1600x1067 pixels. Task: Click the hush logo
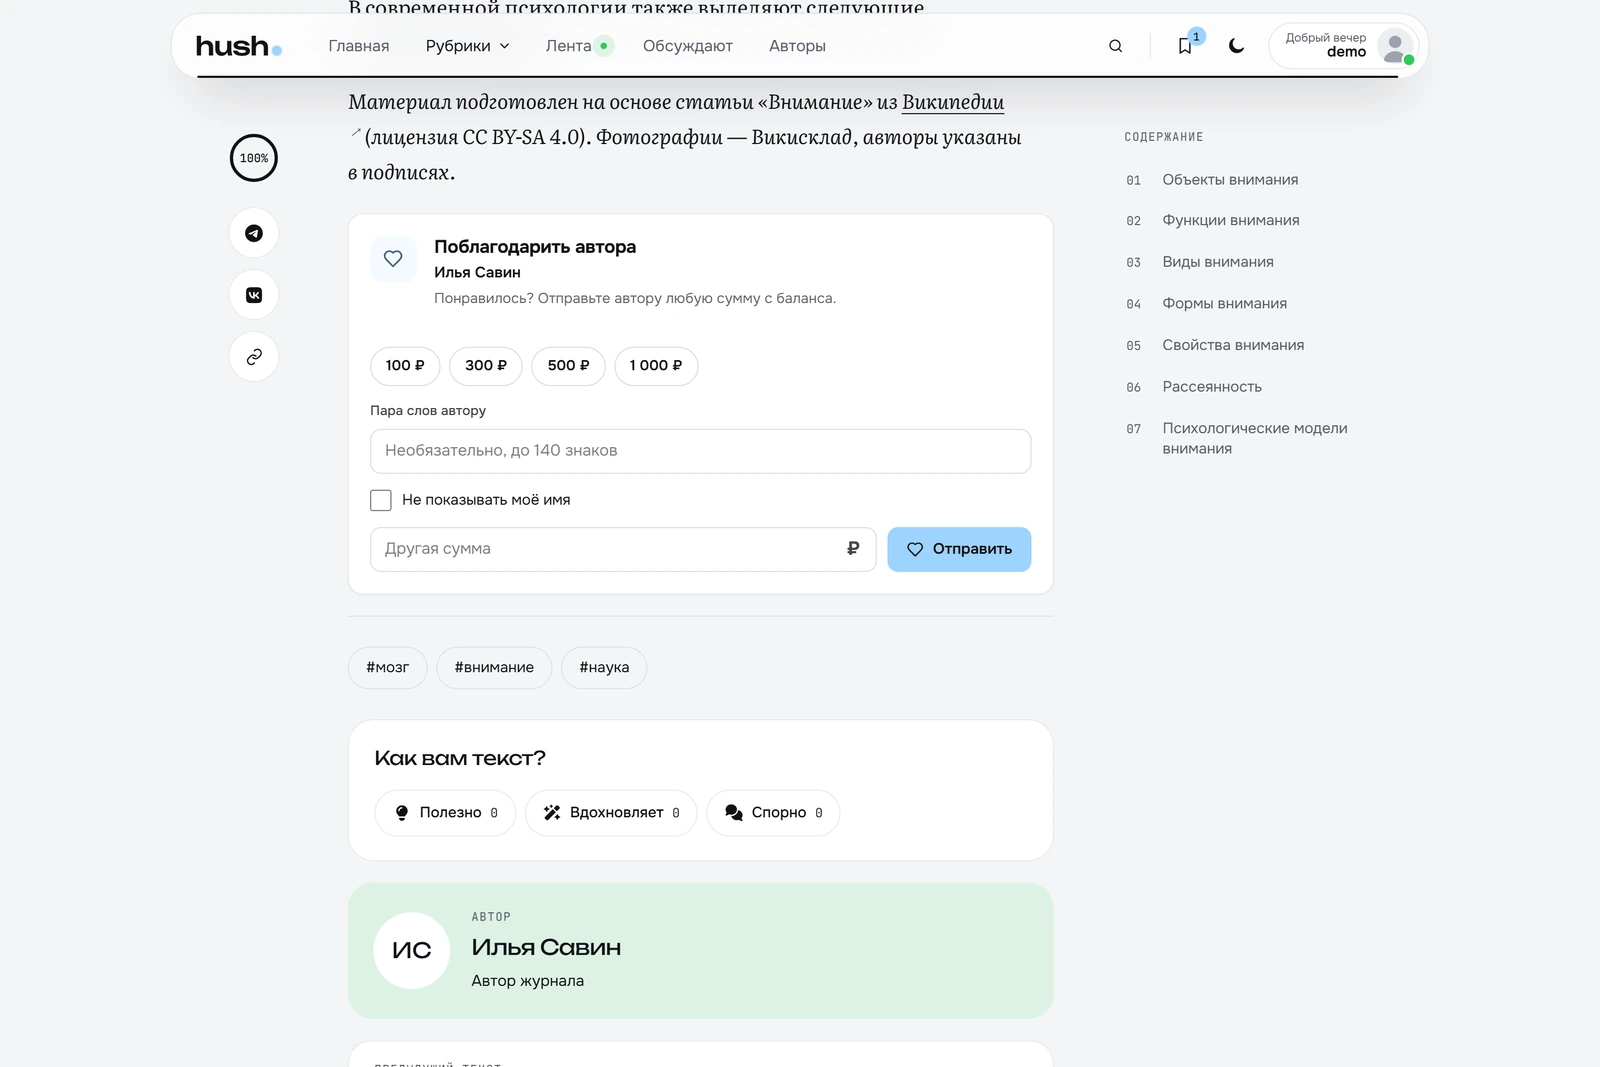pos(239,46)
